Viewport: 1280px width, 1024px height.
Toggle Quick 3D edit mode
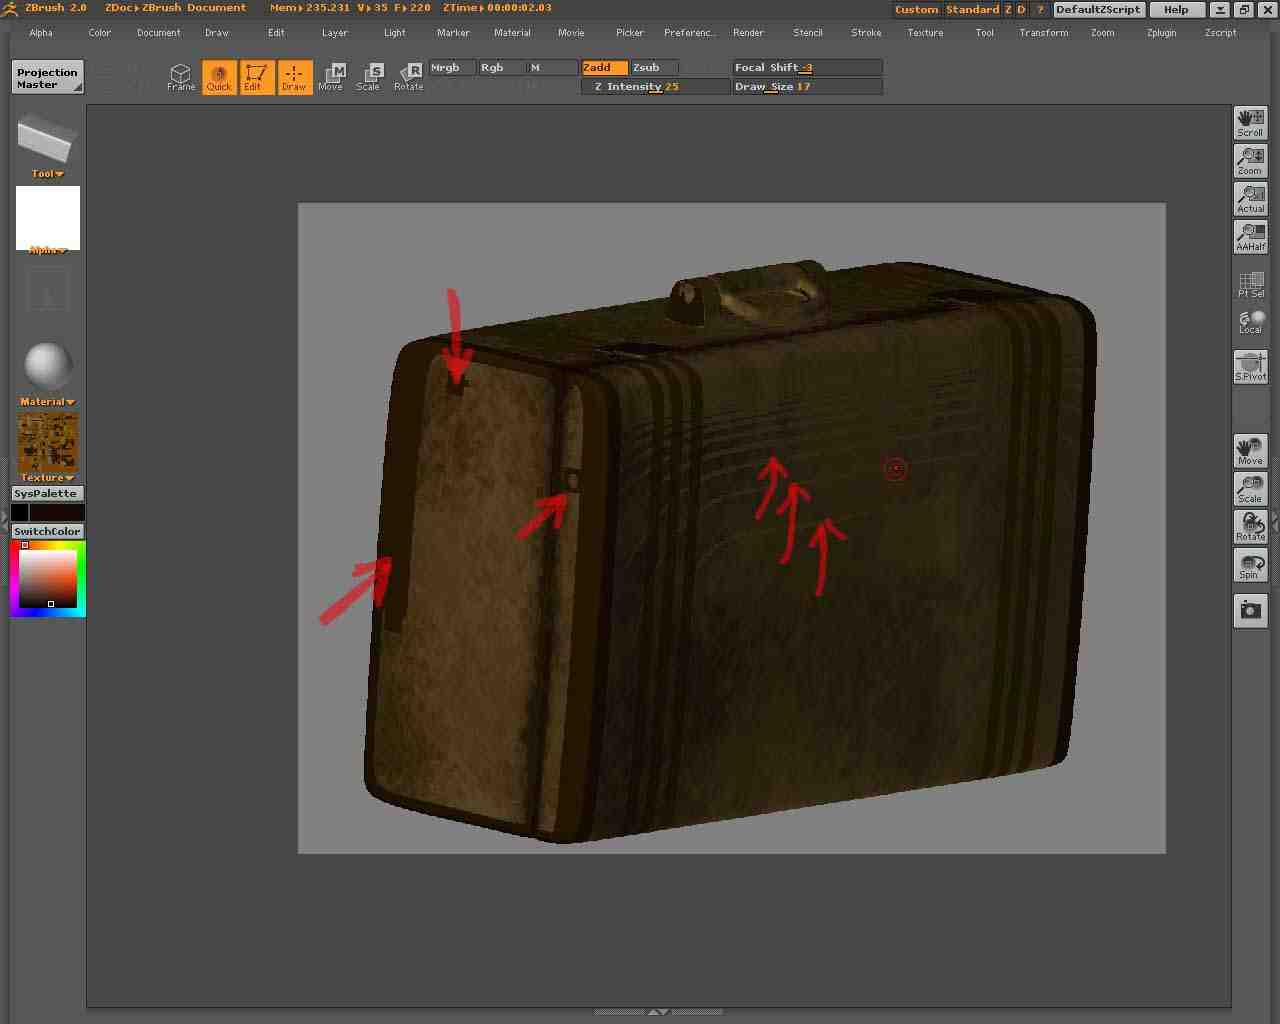pos(219,77)
